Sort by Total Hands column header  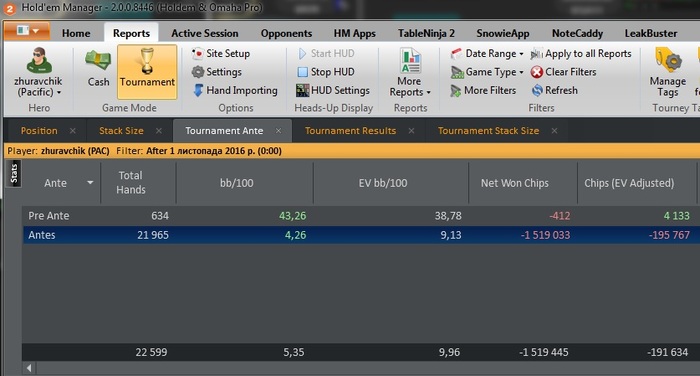click(x=139, y=183)
